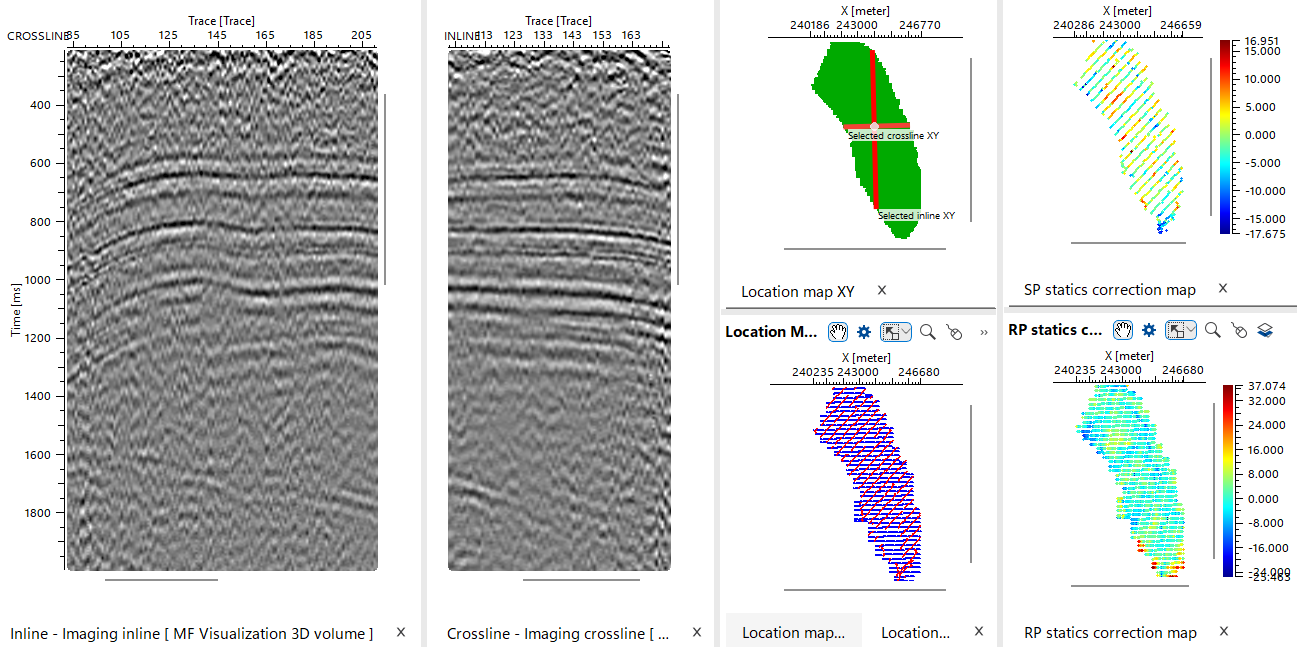Select the Location map XY tab
Image resolution: width=1297 pixels, height=647 pixels.
click(798, 292)
